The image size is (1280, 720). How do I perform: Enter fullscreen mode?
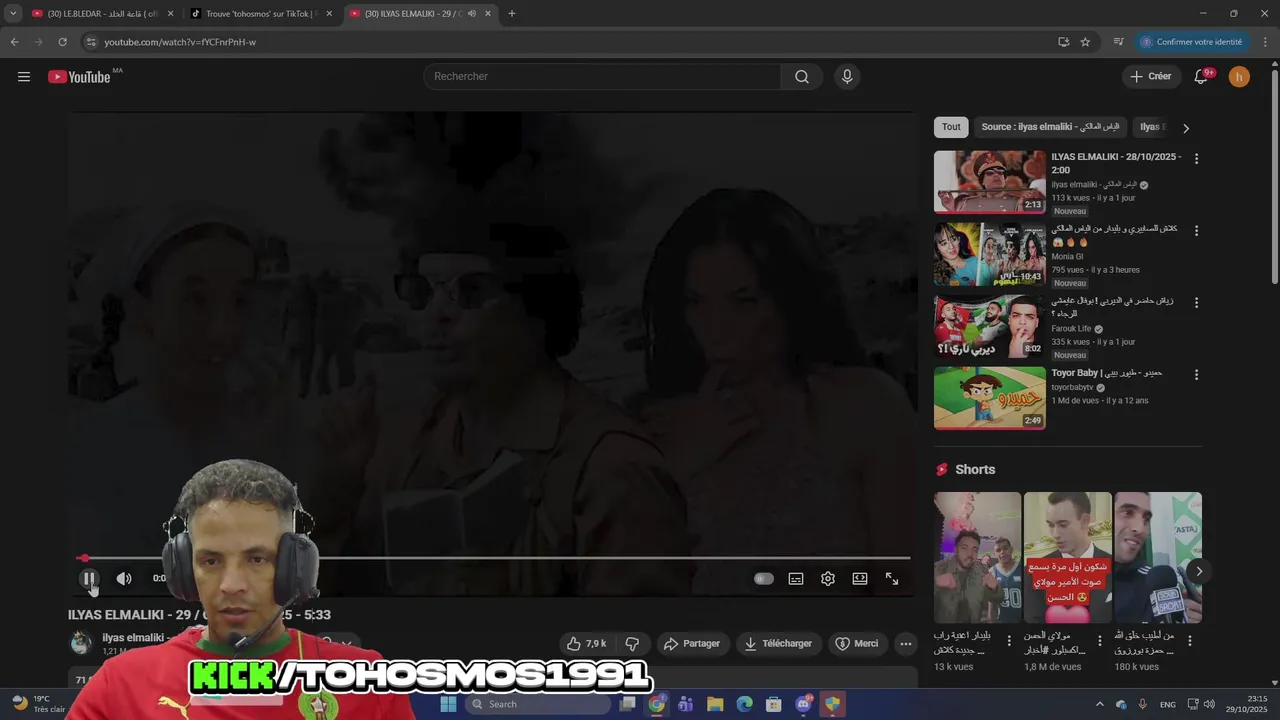pyautogui.click(x=892, y=578)
